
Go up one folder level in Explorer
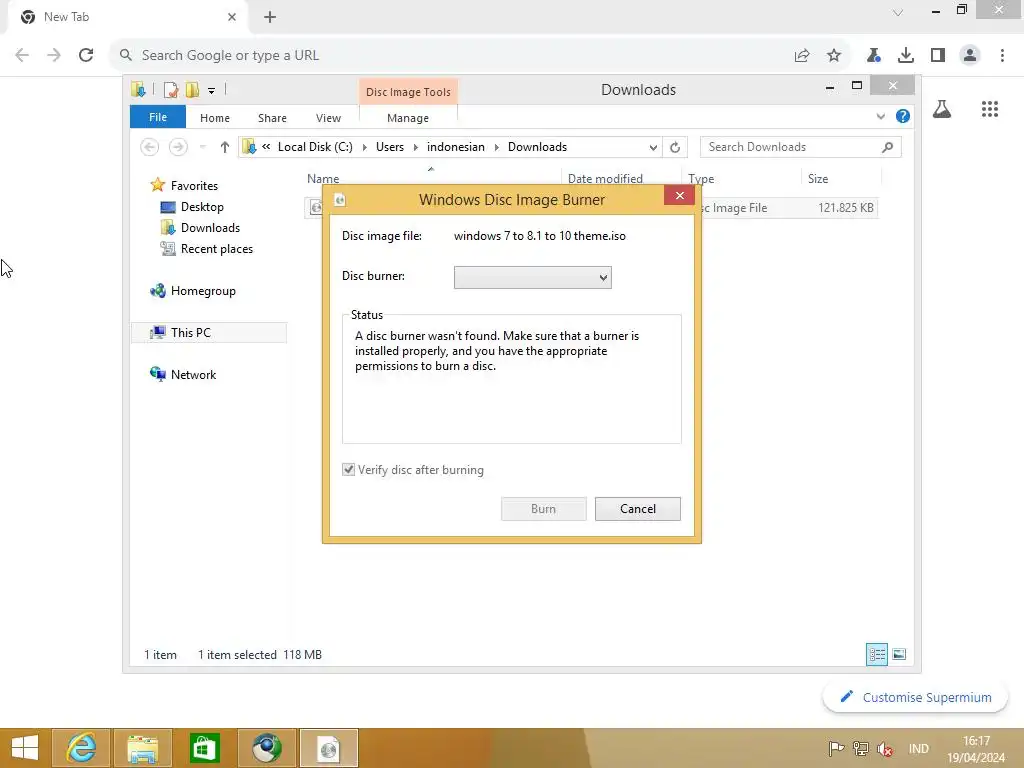pyautogui.click(x=225, y=148)
